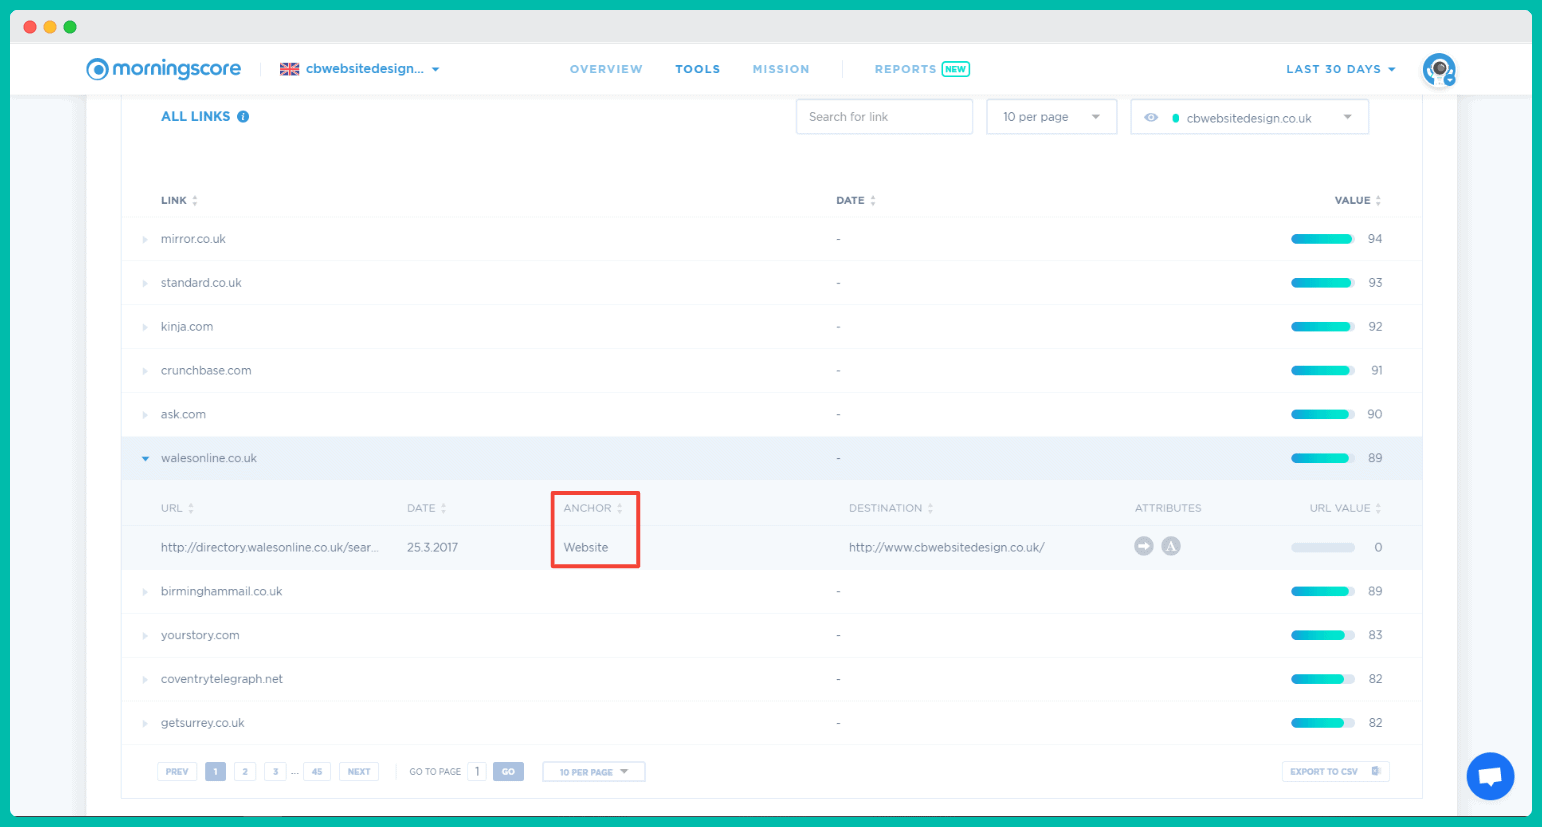Focus the Search for link field
Viewport: 1542px width, 827px height.
(x=884, y=117)
